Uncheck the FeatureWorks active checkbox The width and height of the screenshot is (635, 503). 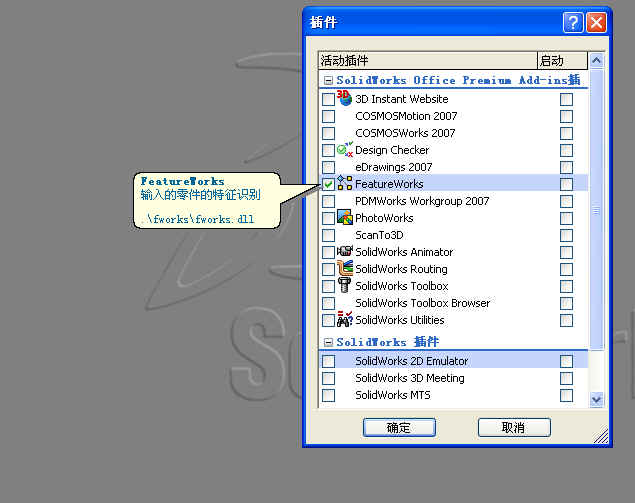(328, 185)
